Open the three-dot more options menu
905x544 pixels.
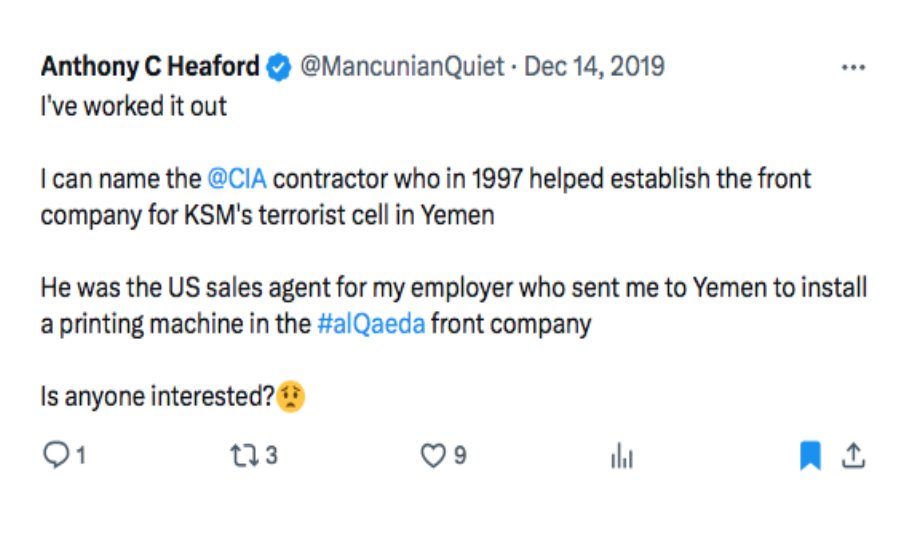coord(852,69)
